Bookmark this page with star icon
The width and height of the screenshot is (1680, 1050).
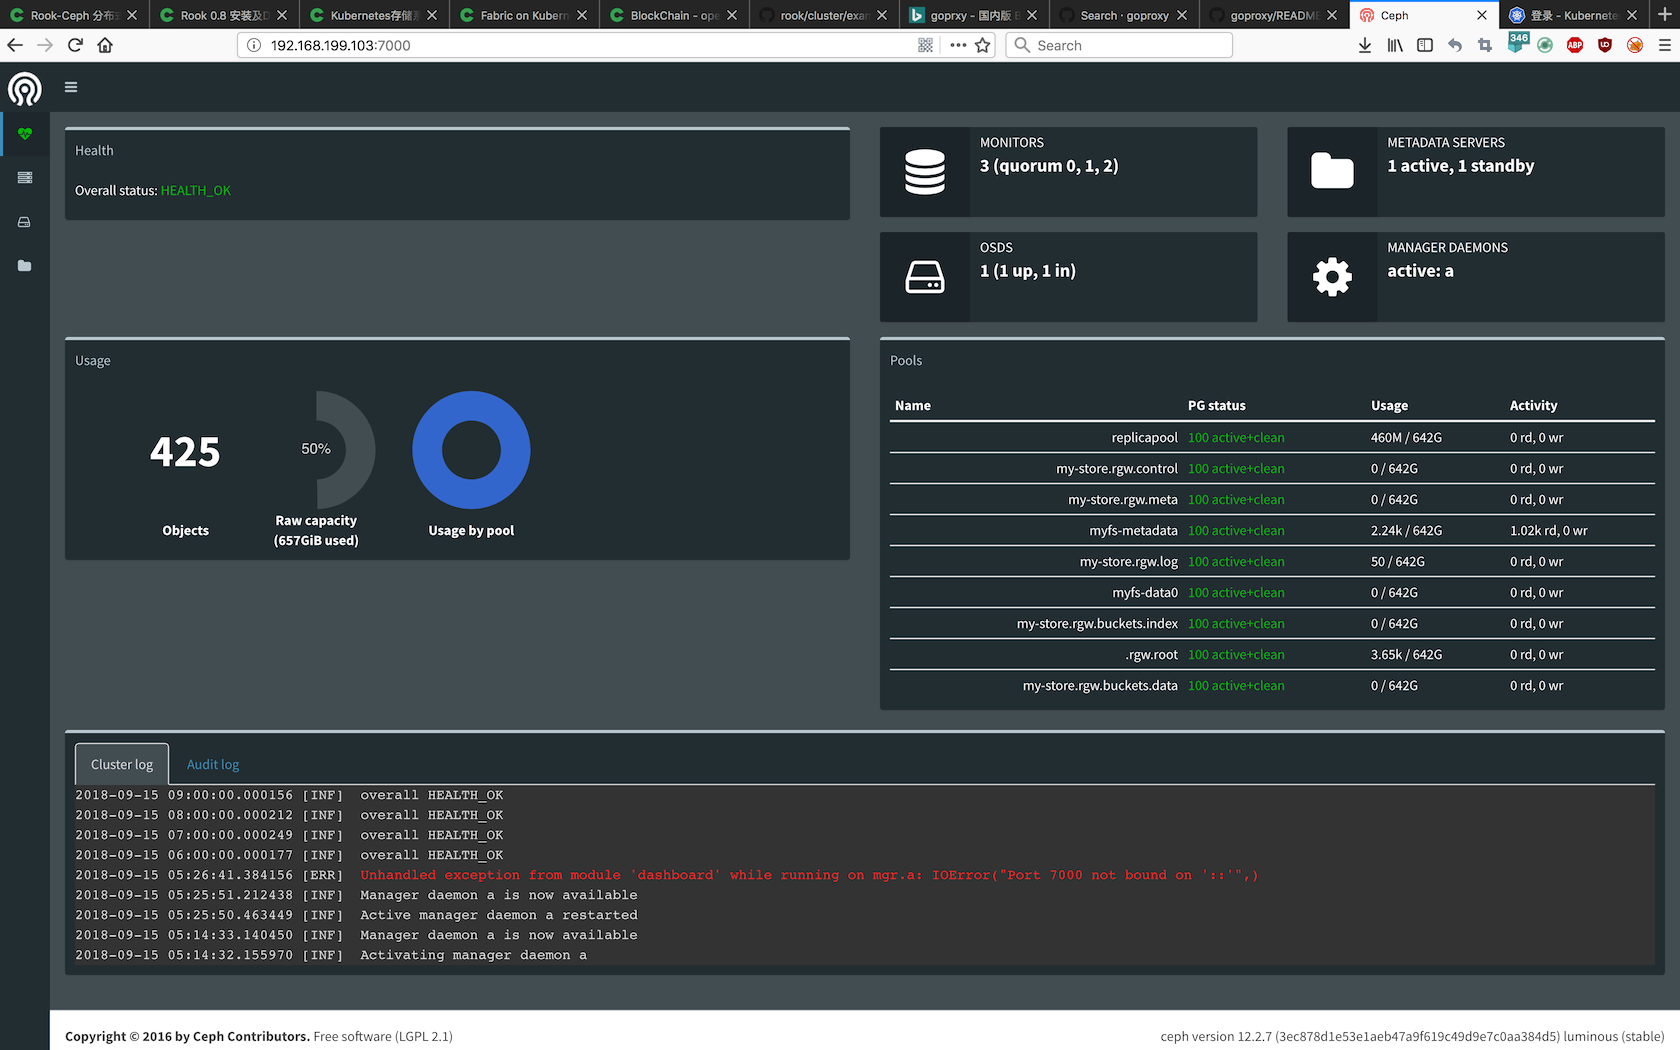click(983, 45)
